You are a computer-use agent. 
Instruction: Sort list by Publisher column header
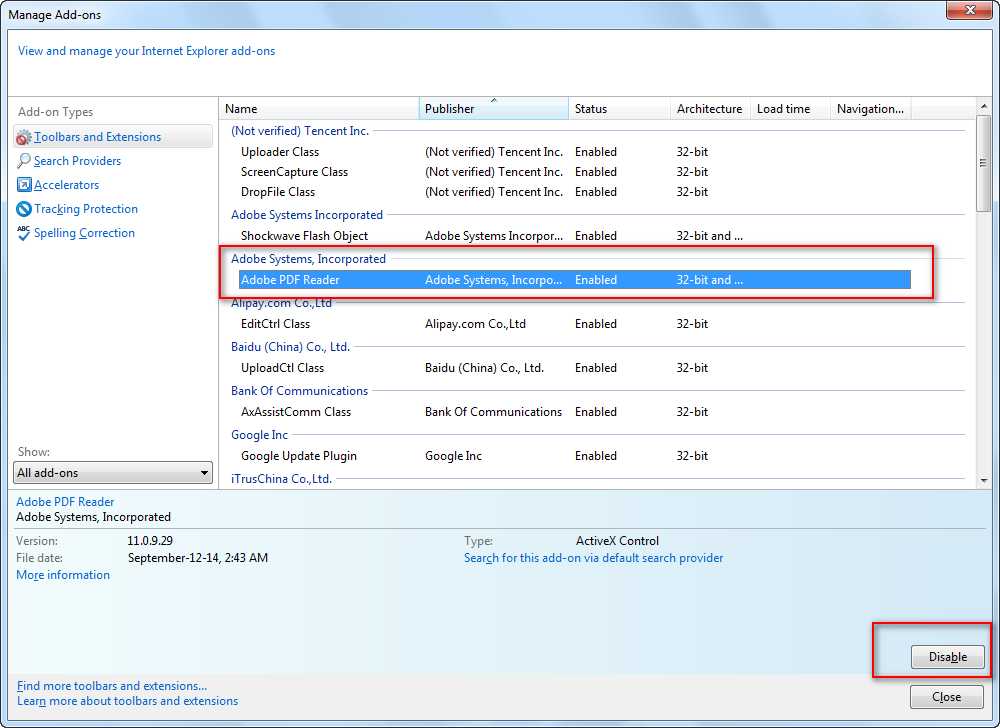tap(494, 109)
